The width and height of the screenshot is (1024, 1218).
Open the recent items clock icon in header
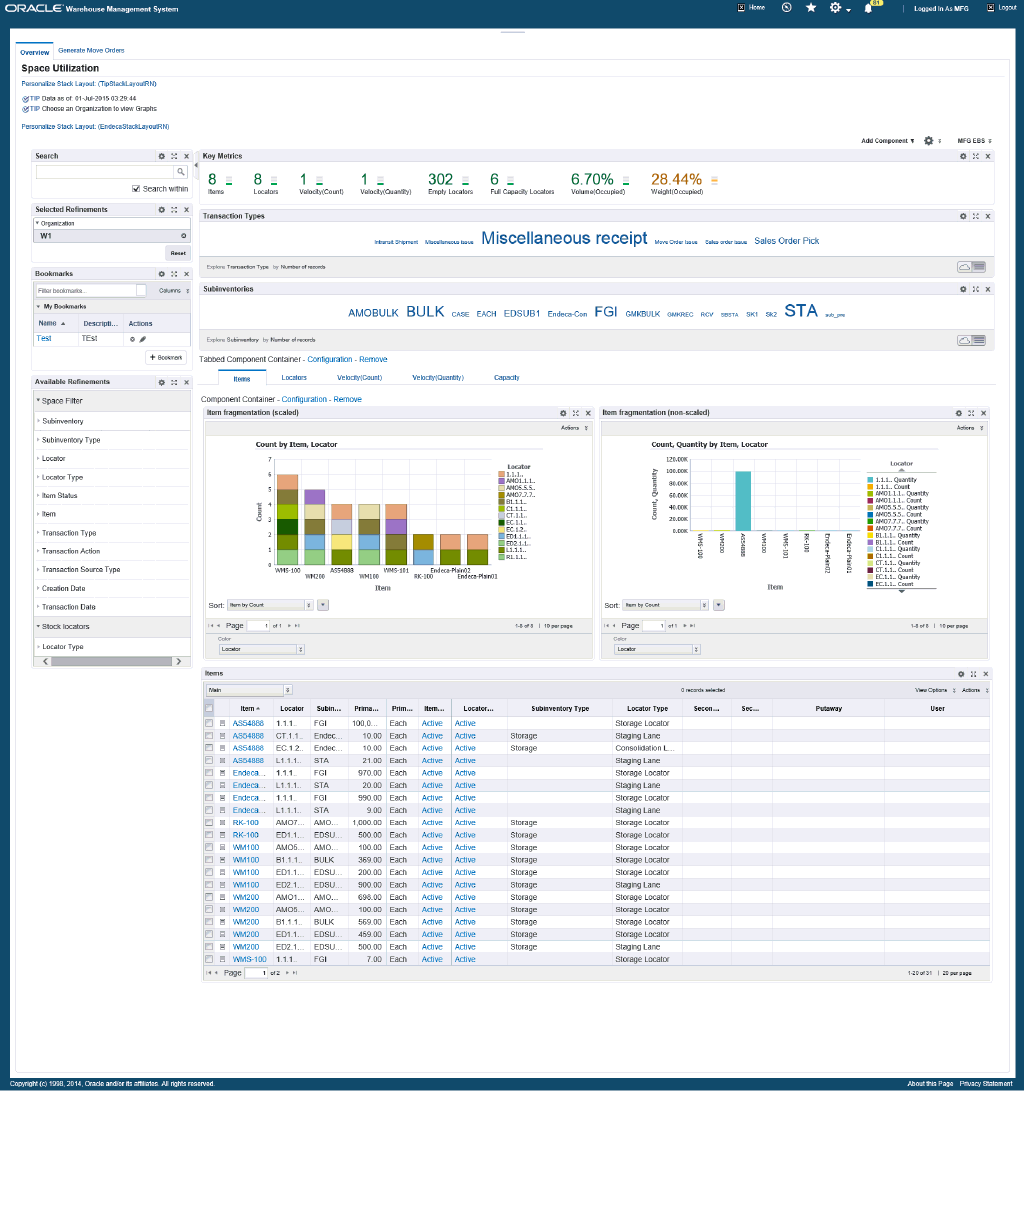pyautogui.click(x=787, y=7)
